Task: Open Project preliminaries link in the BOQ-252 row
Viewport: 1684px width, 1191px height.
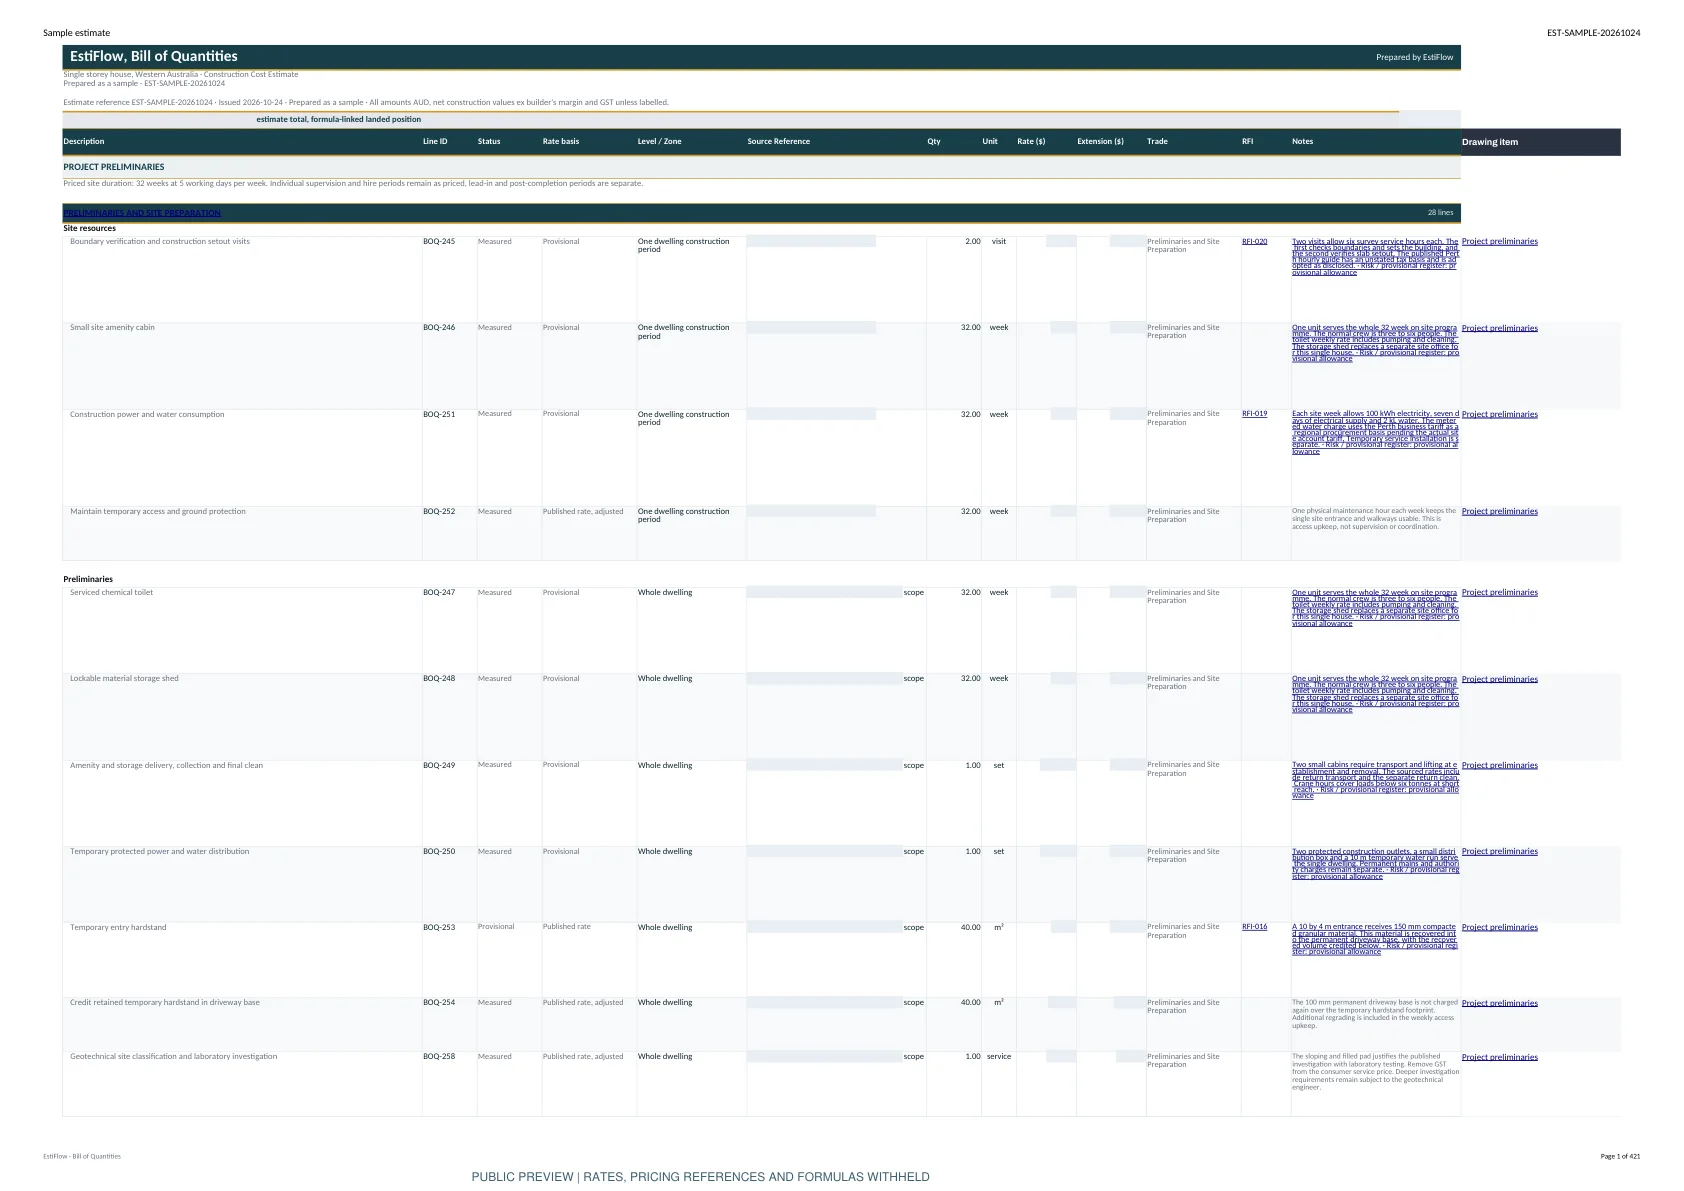Action: point(1499,511)
